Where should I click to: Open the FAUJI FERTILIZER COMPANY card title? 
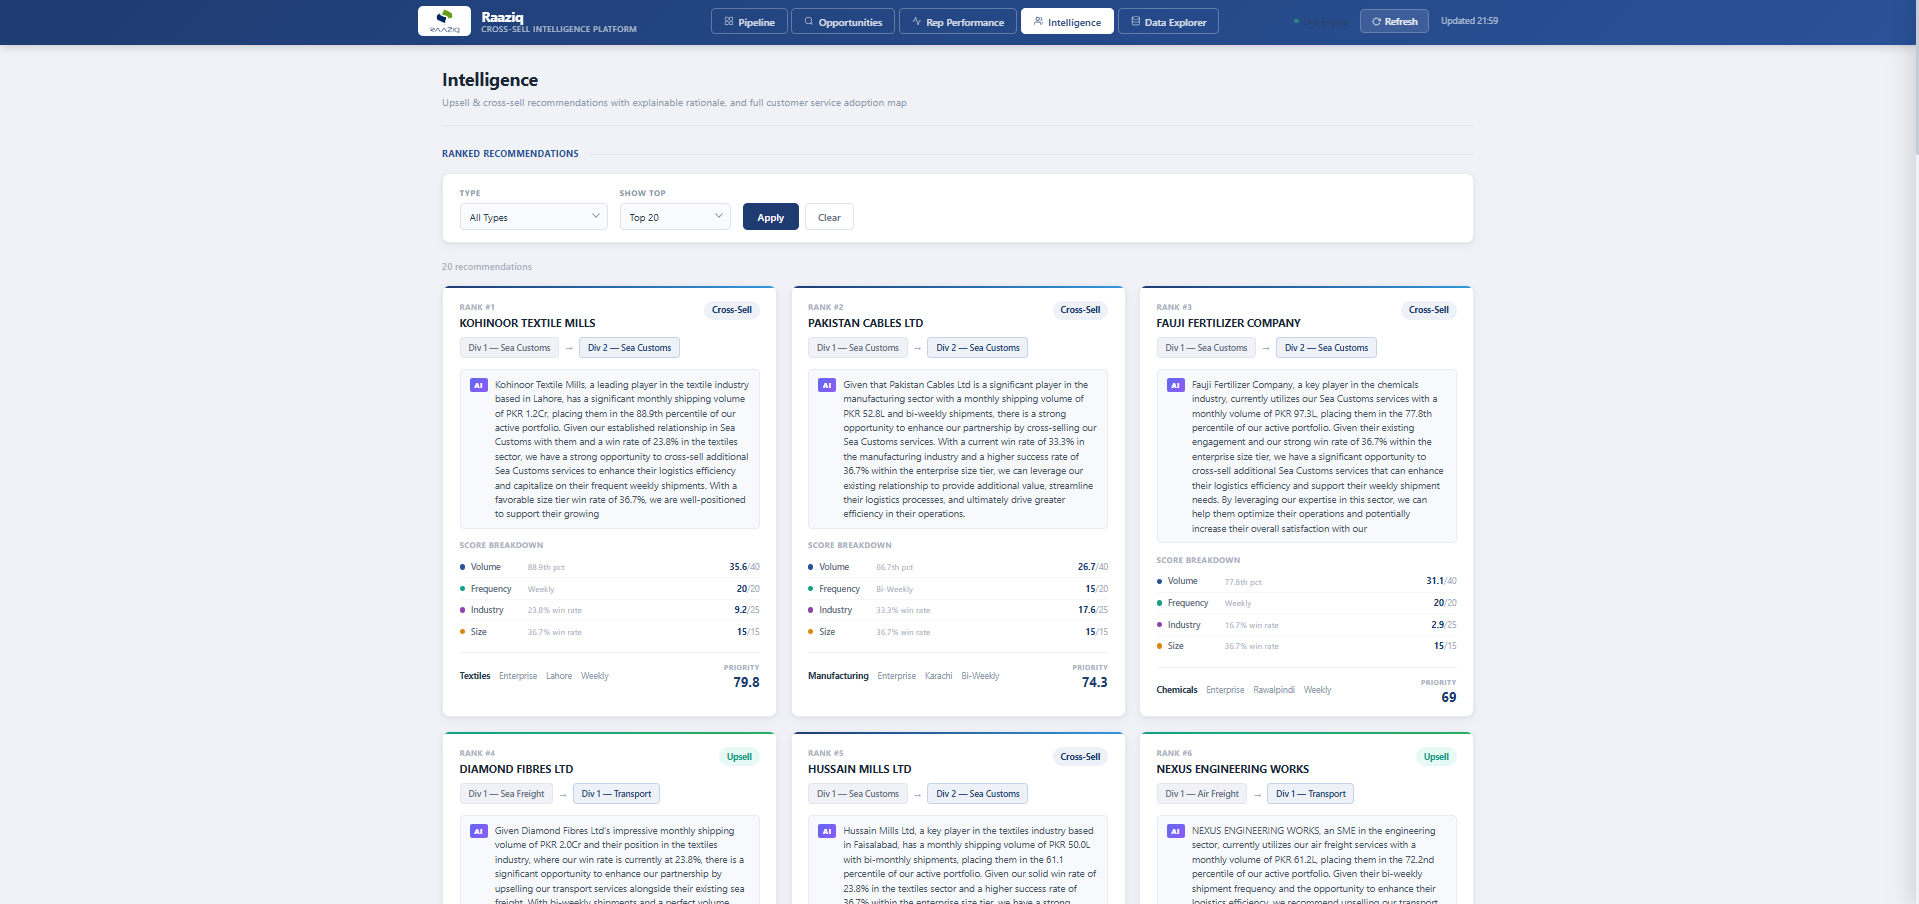click(x=1228, y=323)
